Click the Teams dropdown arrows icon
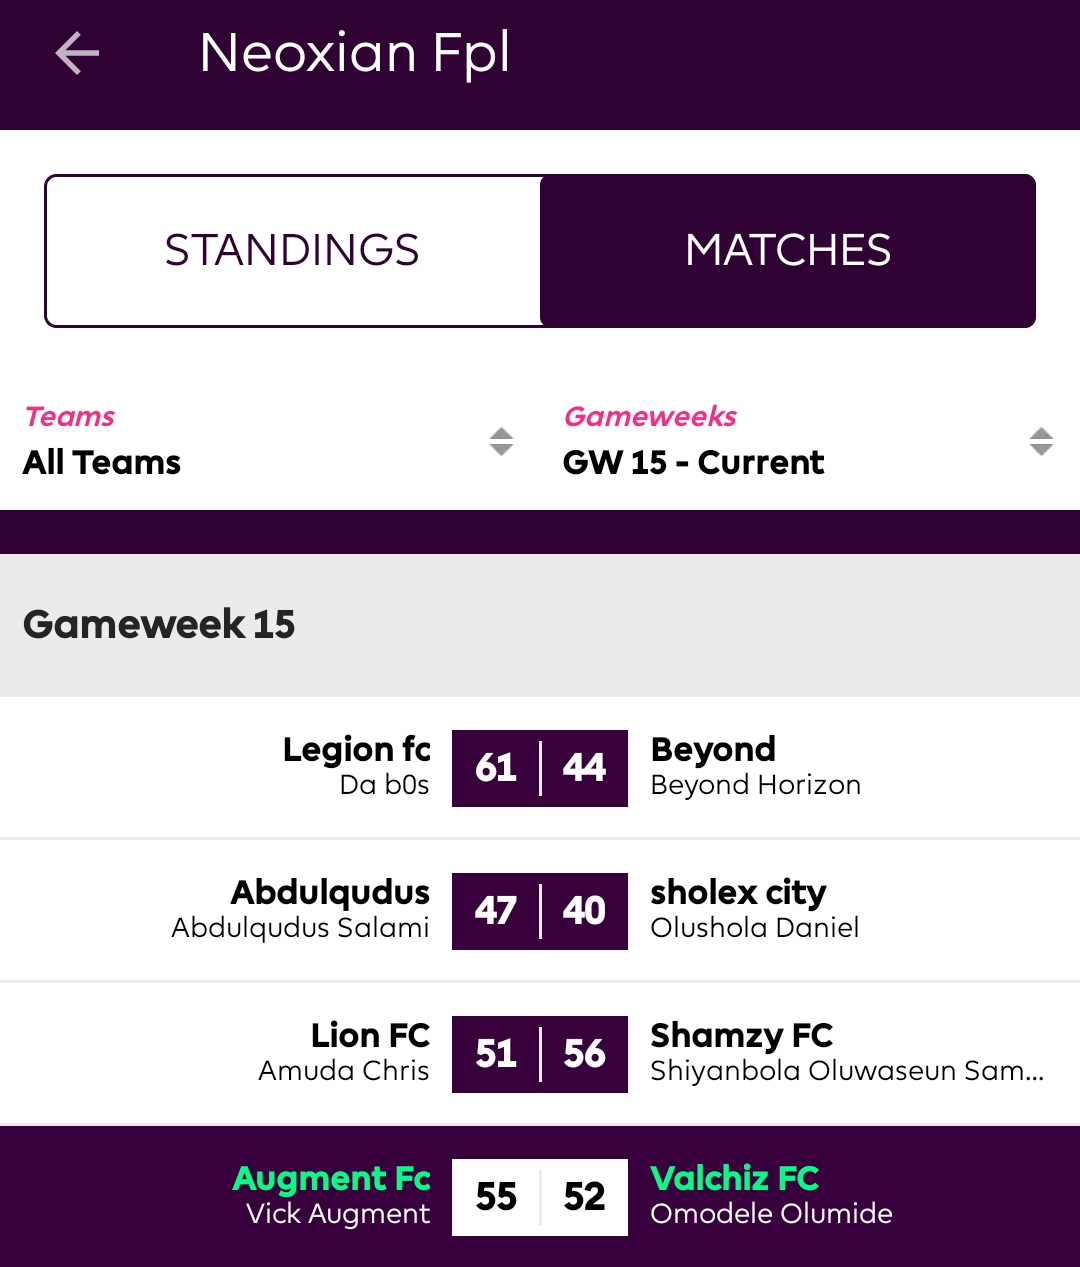Image resolution: width=1080 pixels, height=1267 pixels. [x=501, y=441]
